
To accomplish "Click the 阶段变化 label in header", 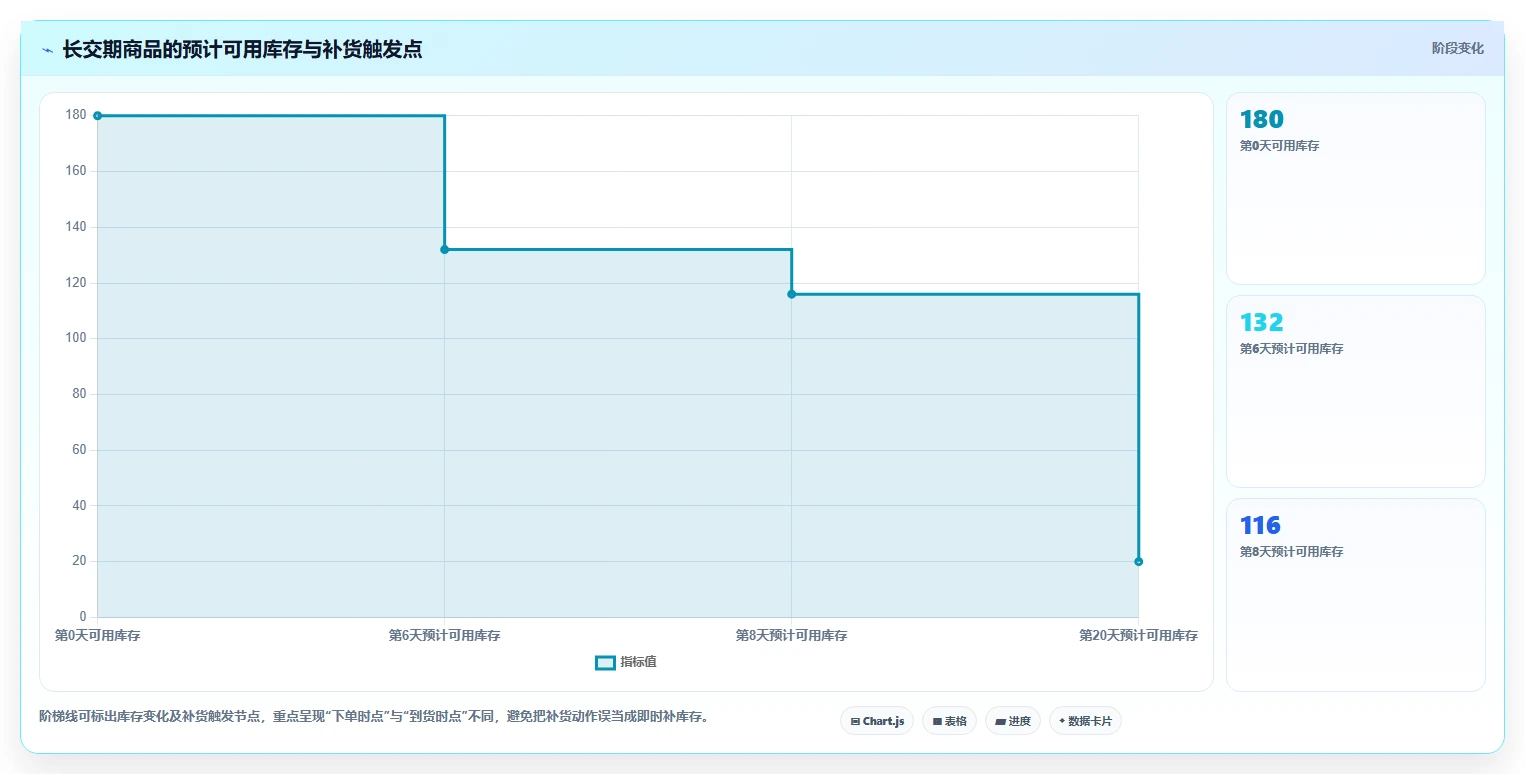I will (x=1457, y=48).
